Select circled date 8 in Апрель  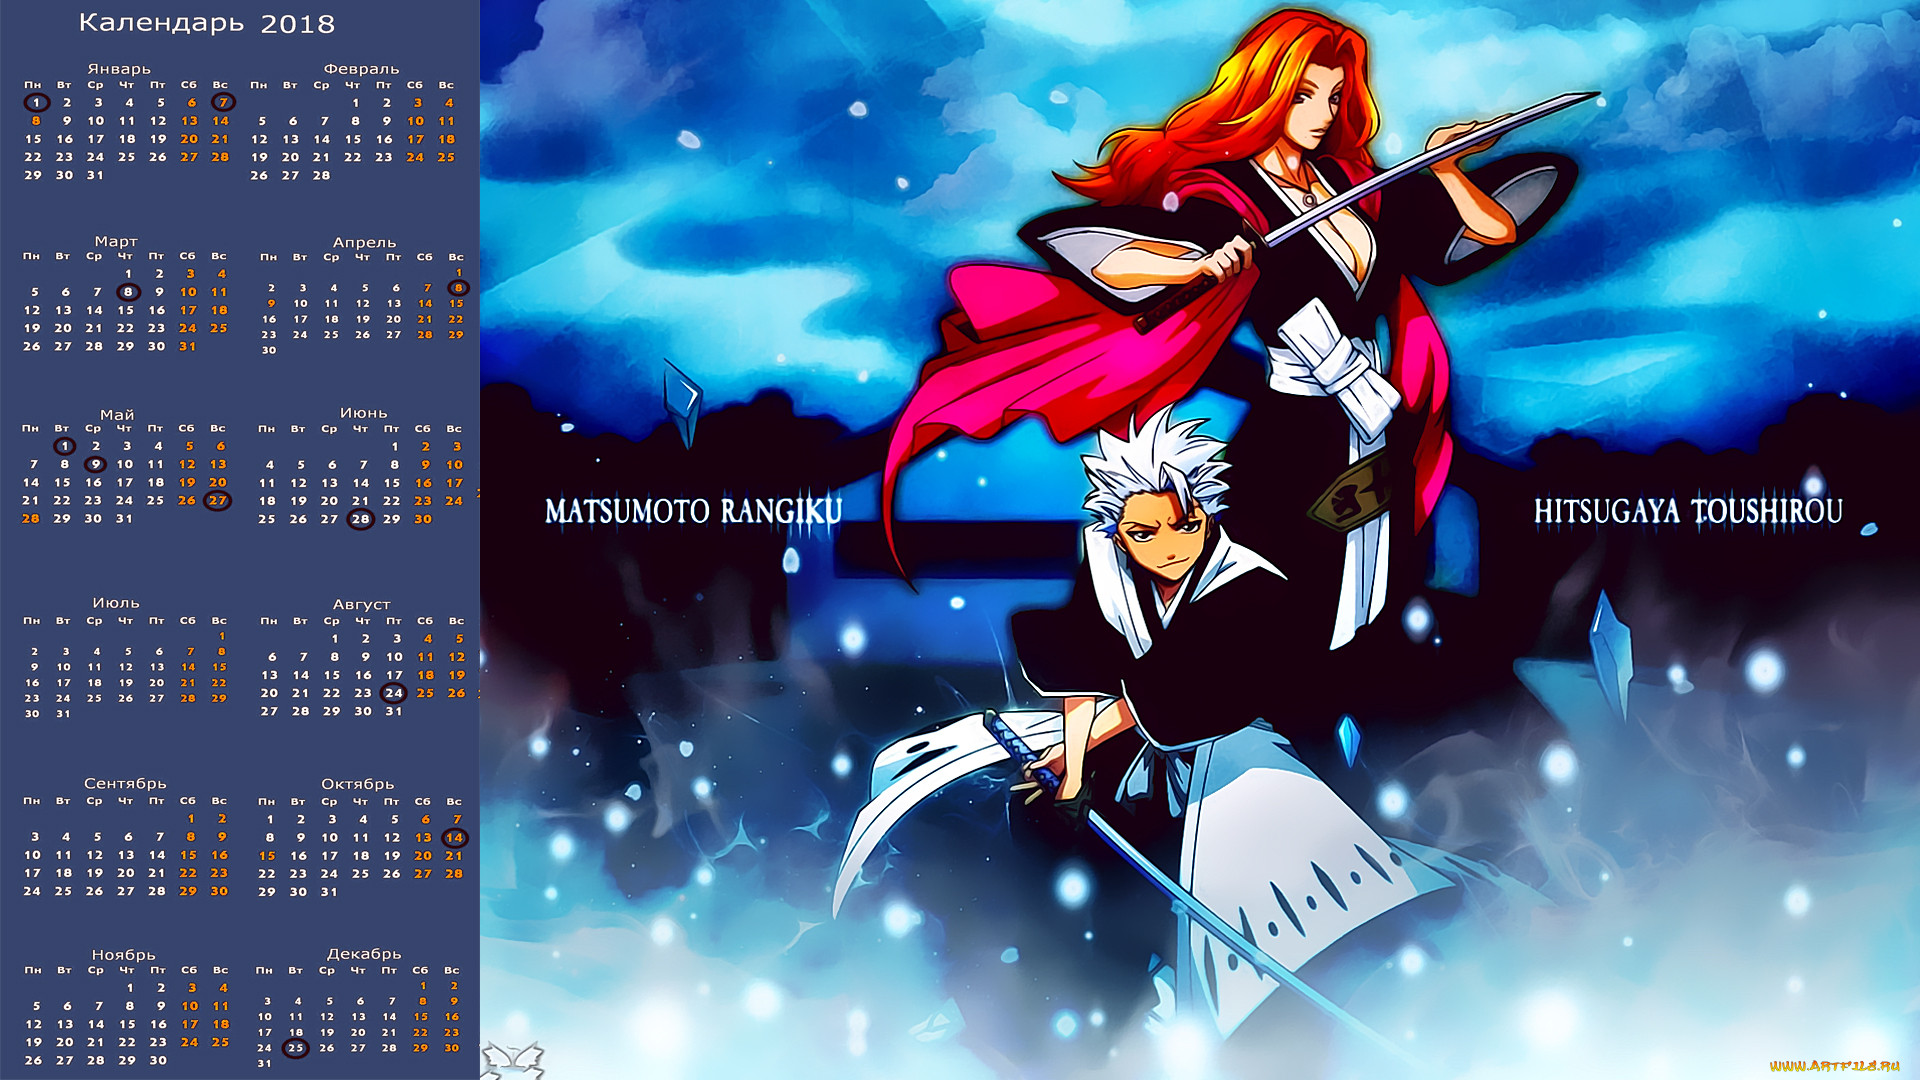pos(458,288)
